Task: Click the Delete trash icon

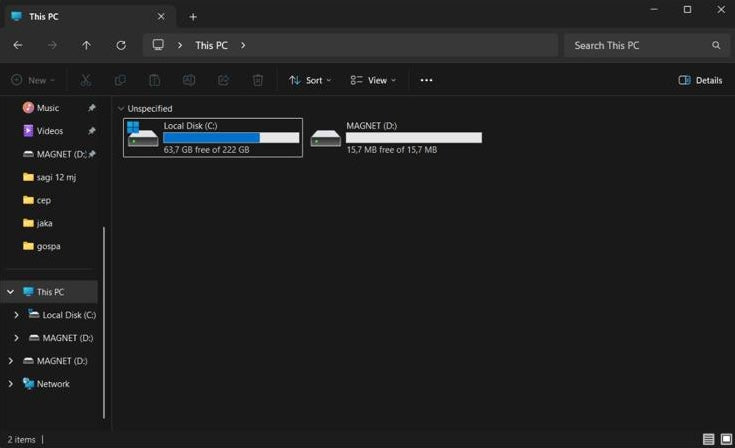Action: 257,80
